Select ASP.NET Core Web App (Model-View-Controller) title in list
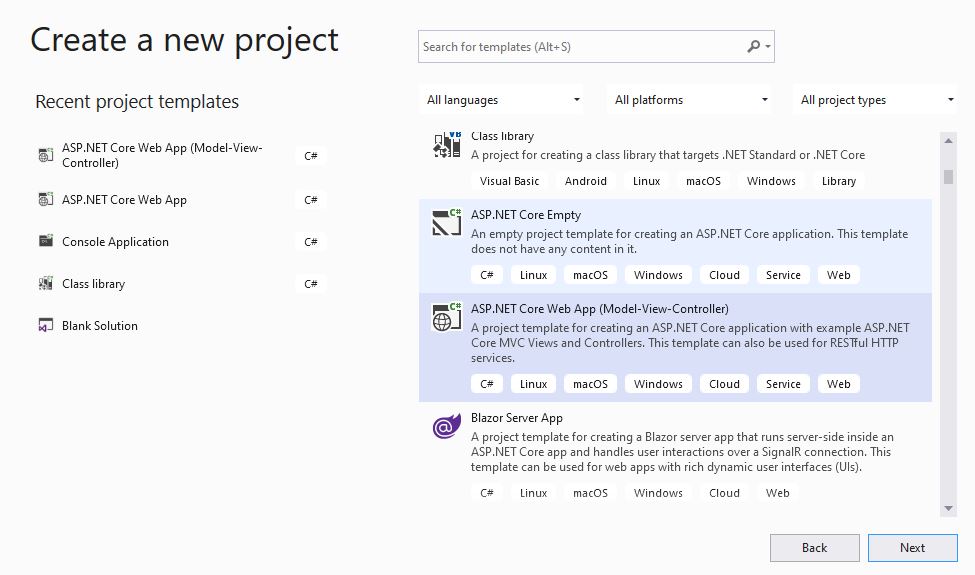 tap(599, 309)
